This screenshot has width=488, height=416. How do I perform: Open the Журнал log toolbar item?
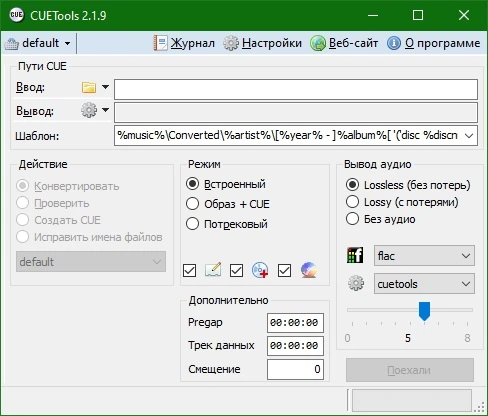point(184,43)
